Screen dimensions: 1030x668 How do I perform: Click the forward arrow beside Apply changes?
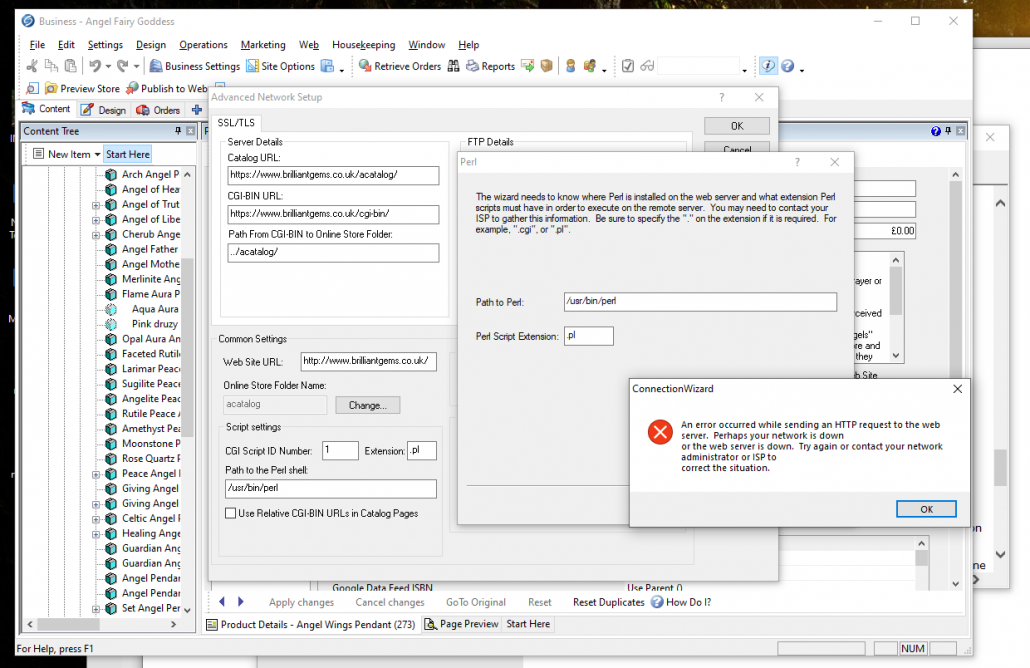pyautogui.click(x=241, y=602)
